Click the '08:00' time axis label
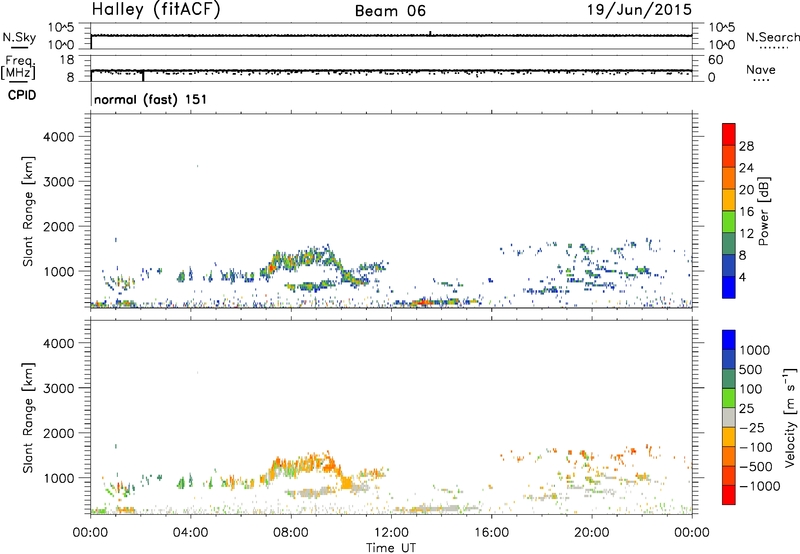This screenshot has height=554, width=800. pos(291,533)
